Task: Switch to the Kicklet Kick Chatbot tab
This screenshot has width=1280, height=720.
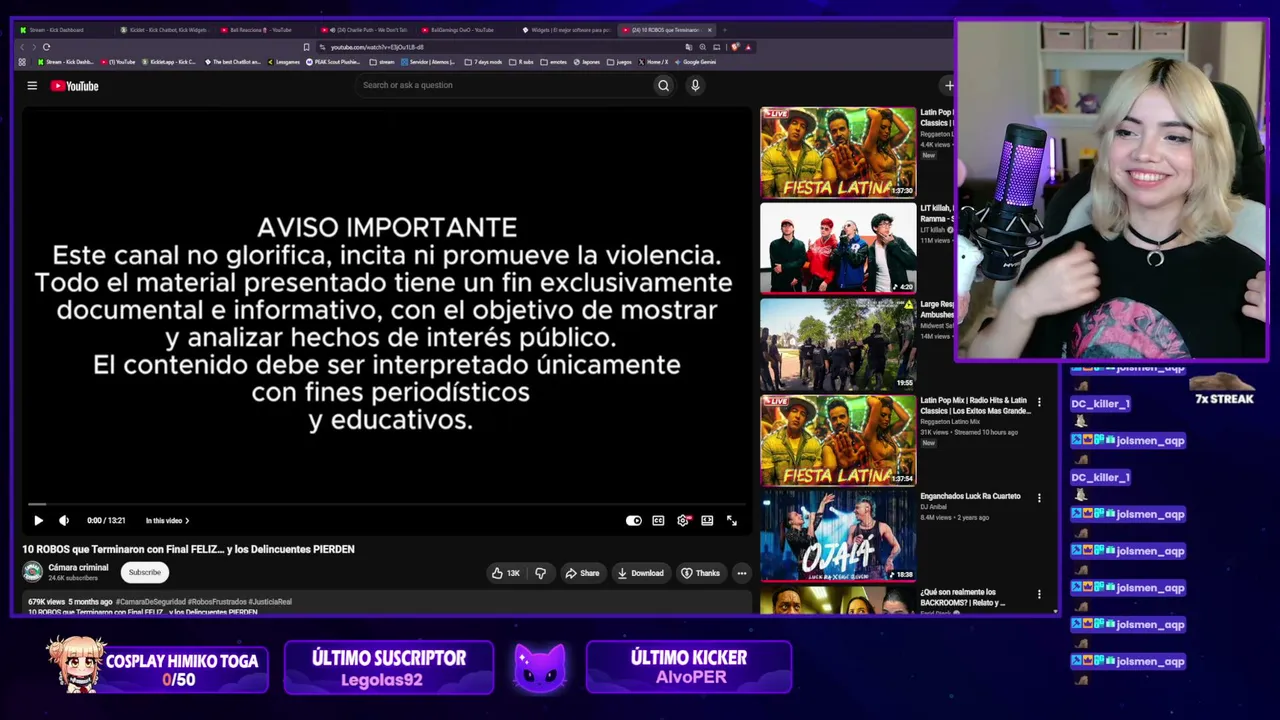Action: tap(164, 30)
